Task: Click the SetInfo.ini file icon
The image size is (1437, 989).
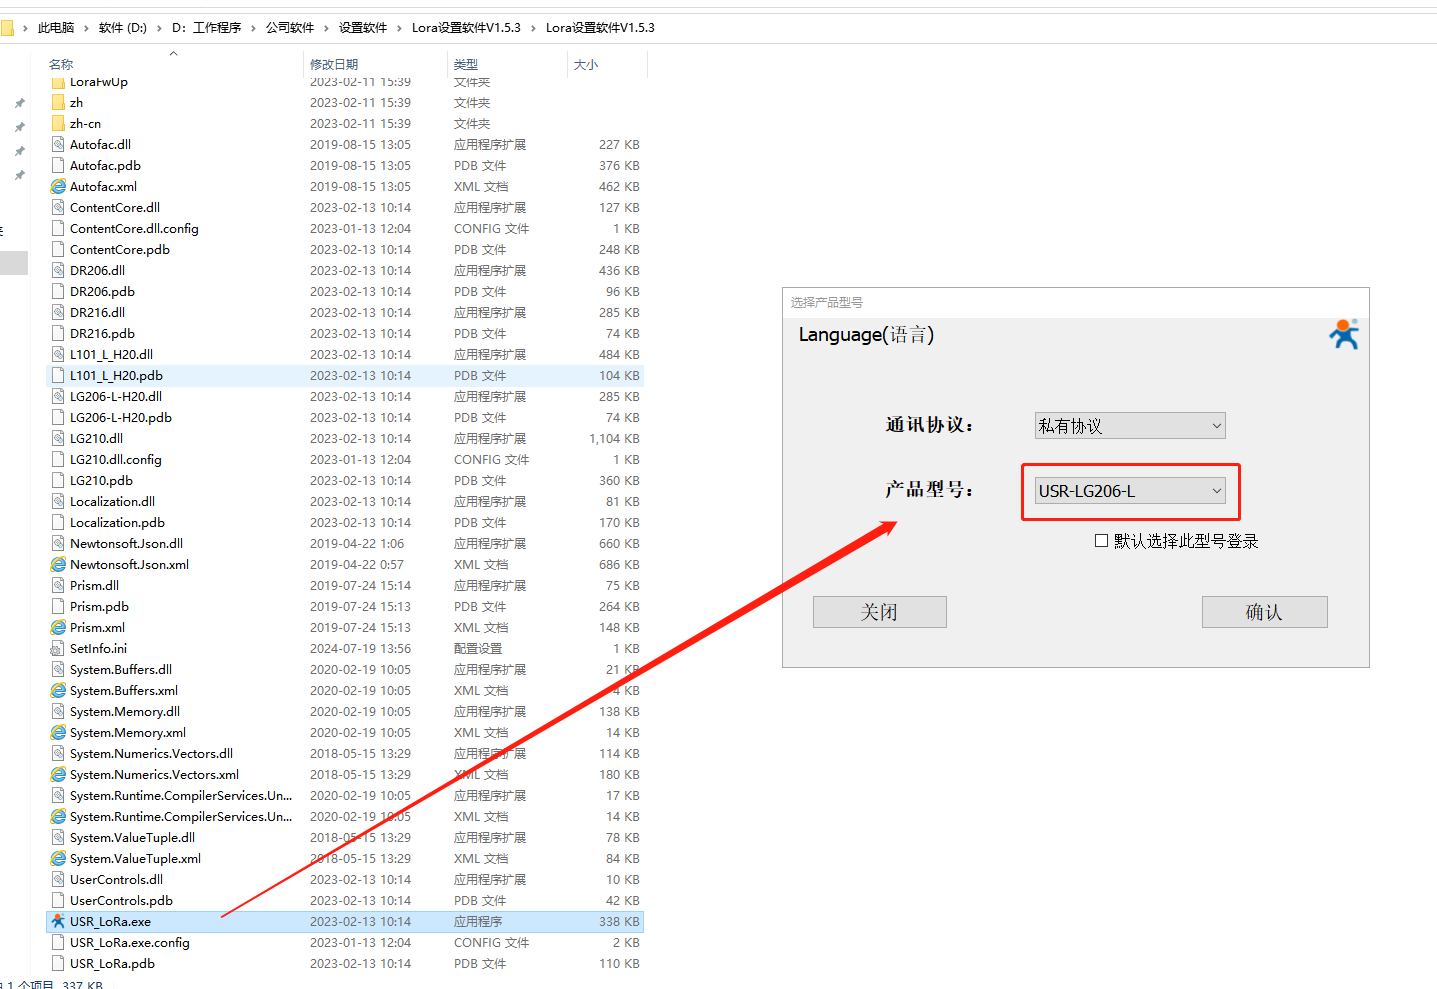Action: [x=58, y=648]
